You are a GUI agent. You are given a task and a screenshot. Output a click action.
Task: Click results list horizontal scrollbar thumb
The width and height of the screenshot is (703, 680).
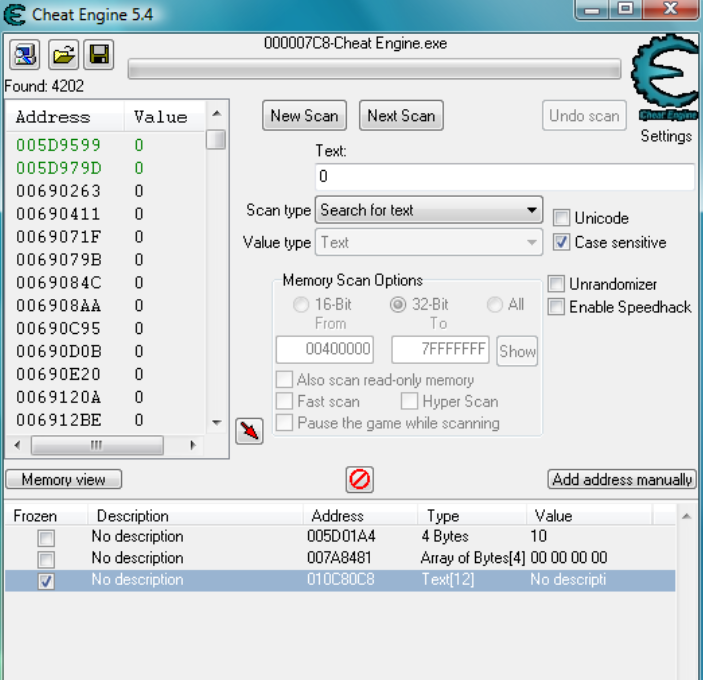click(x=97, y=445)
